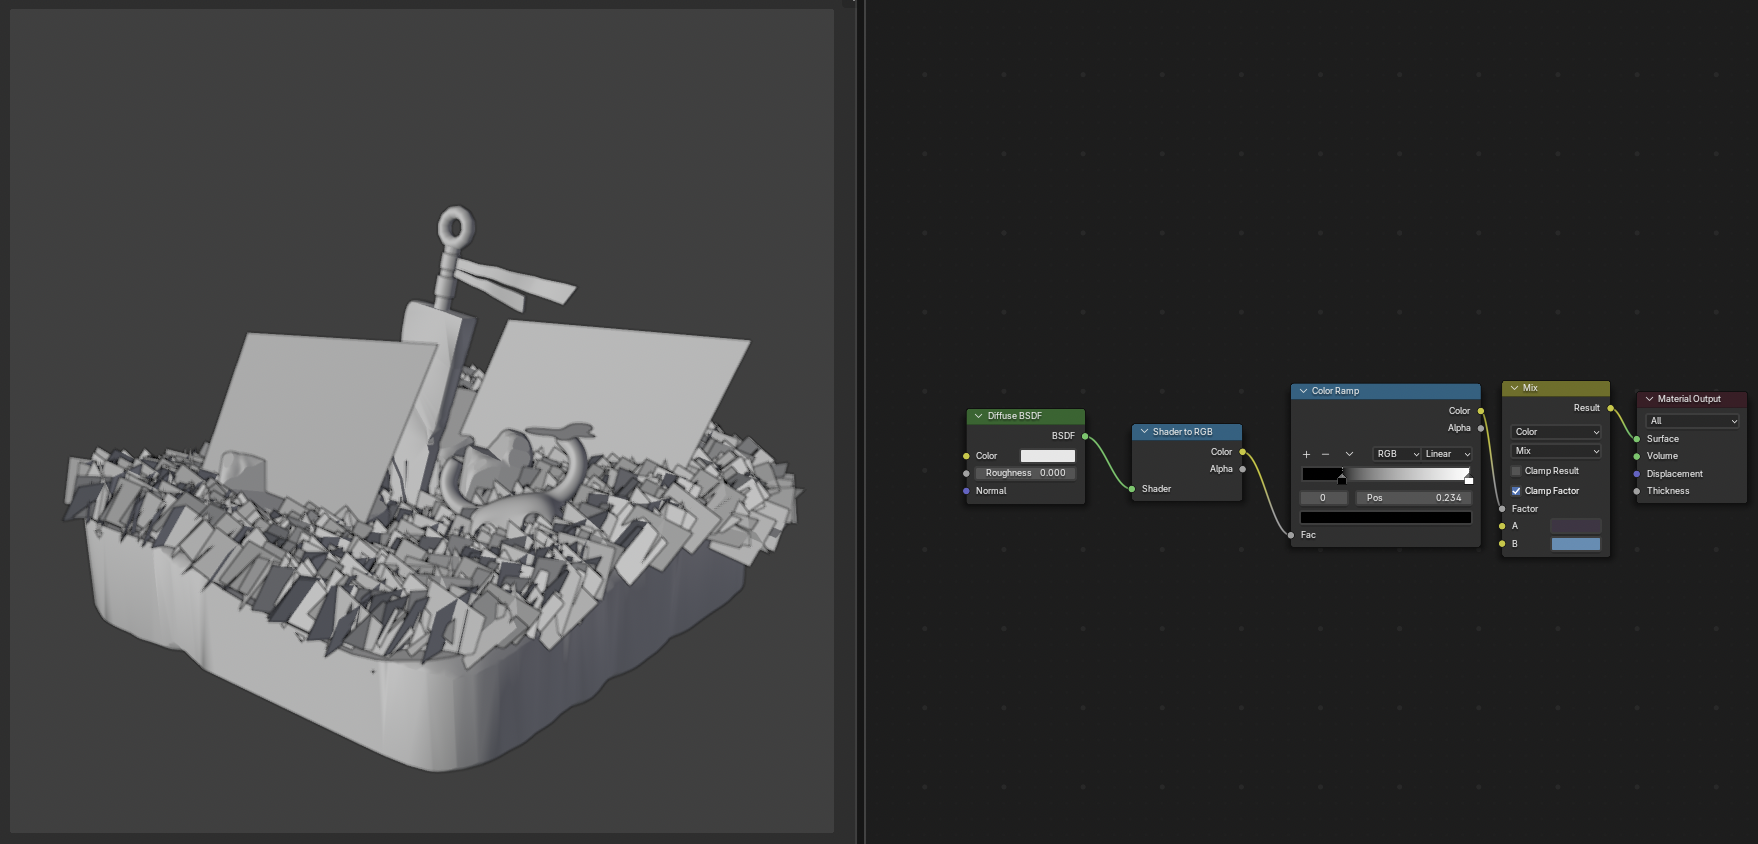Click the Material Output Surface socket
This screenshot has height=844, width=1758.
coord(1636,439)
